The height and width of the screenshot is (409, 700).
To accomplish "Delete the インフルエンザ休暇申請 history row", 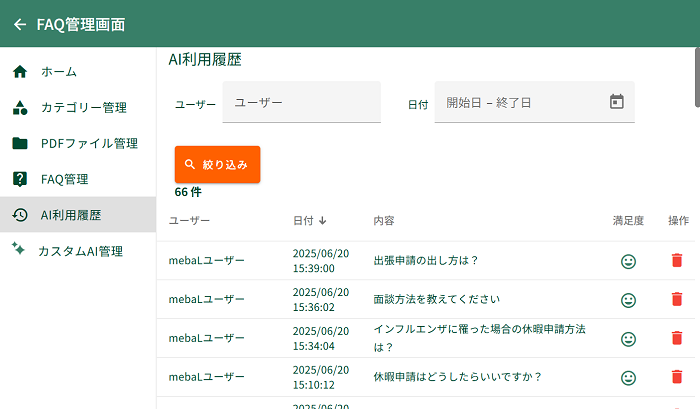I will (x=677, y=338).
